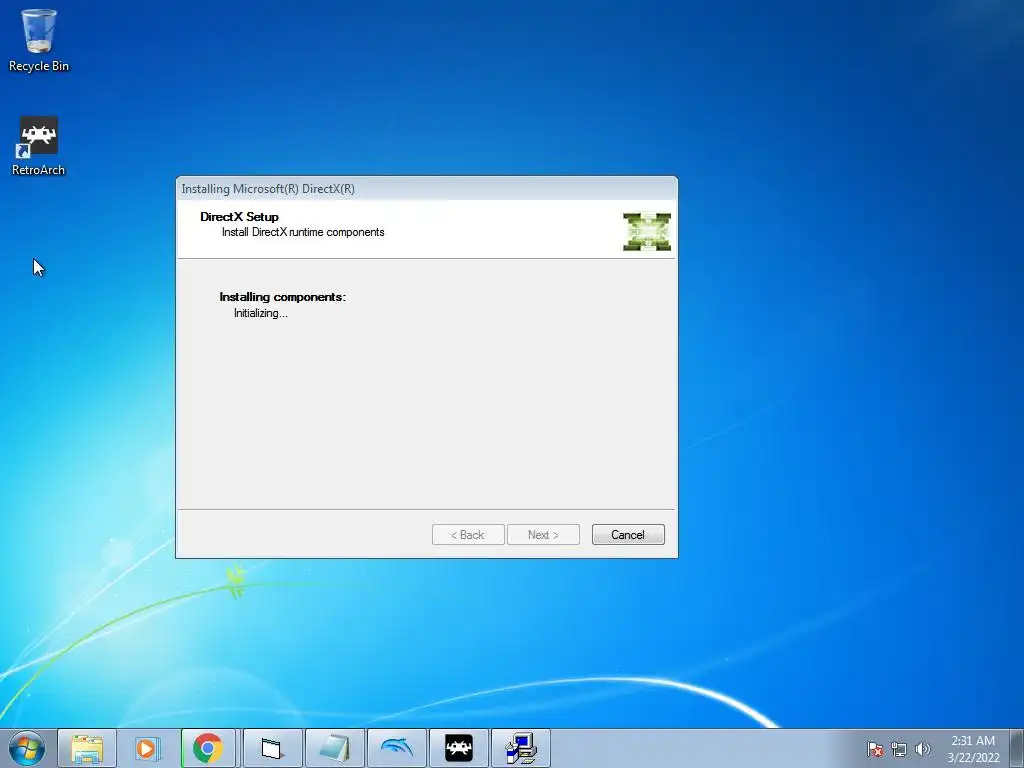Click the 'Initializing...' status text
Image resolution: width=1024 pixels, height=768 pixels.
261,313
